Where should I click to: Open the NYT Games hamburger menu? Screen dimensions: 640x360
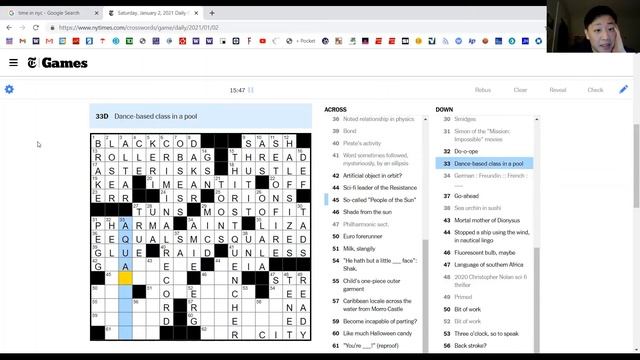click(x=13, y=62)
